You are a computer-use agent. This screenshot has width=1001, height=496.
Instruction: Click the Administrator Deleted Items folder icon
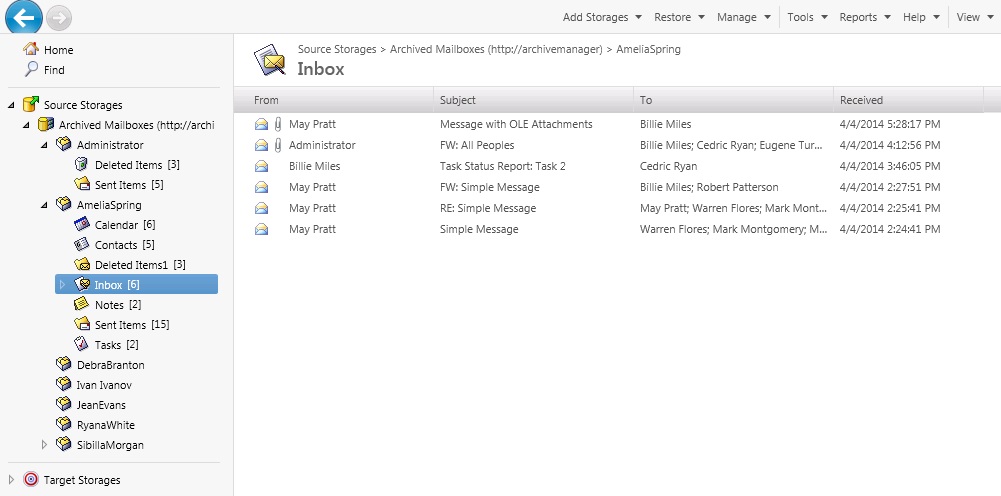[81, 165]
